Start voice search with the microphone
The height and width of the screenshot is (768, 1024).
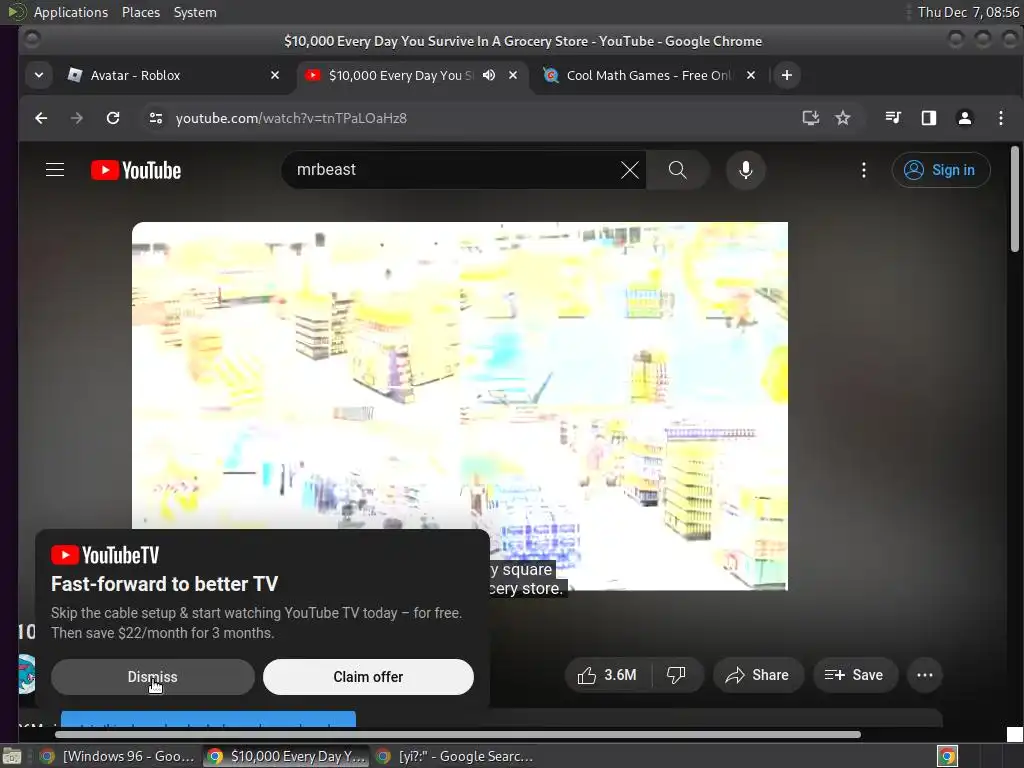[745, 170]
